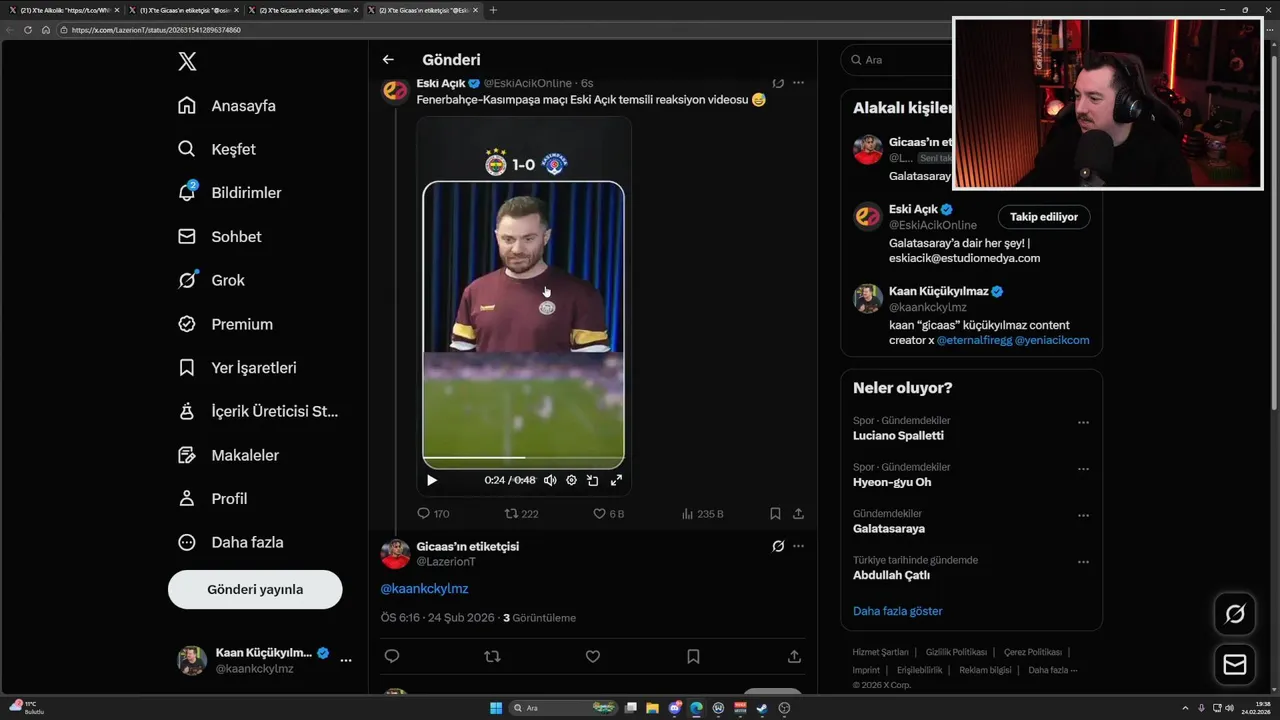The image size is (1280, 720).
Task: Open more options on Eski Açık post
Action: [x=798, y=83]
